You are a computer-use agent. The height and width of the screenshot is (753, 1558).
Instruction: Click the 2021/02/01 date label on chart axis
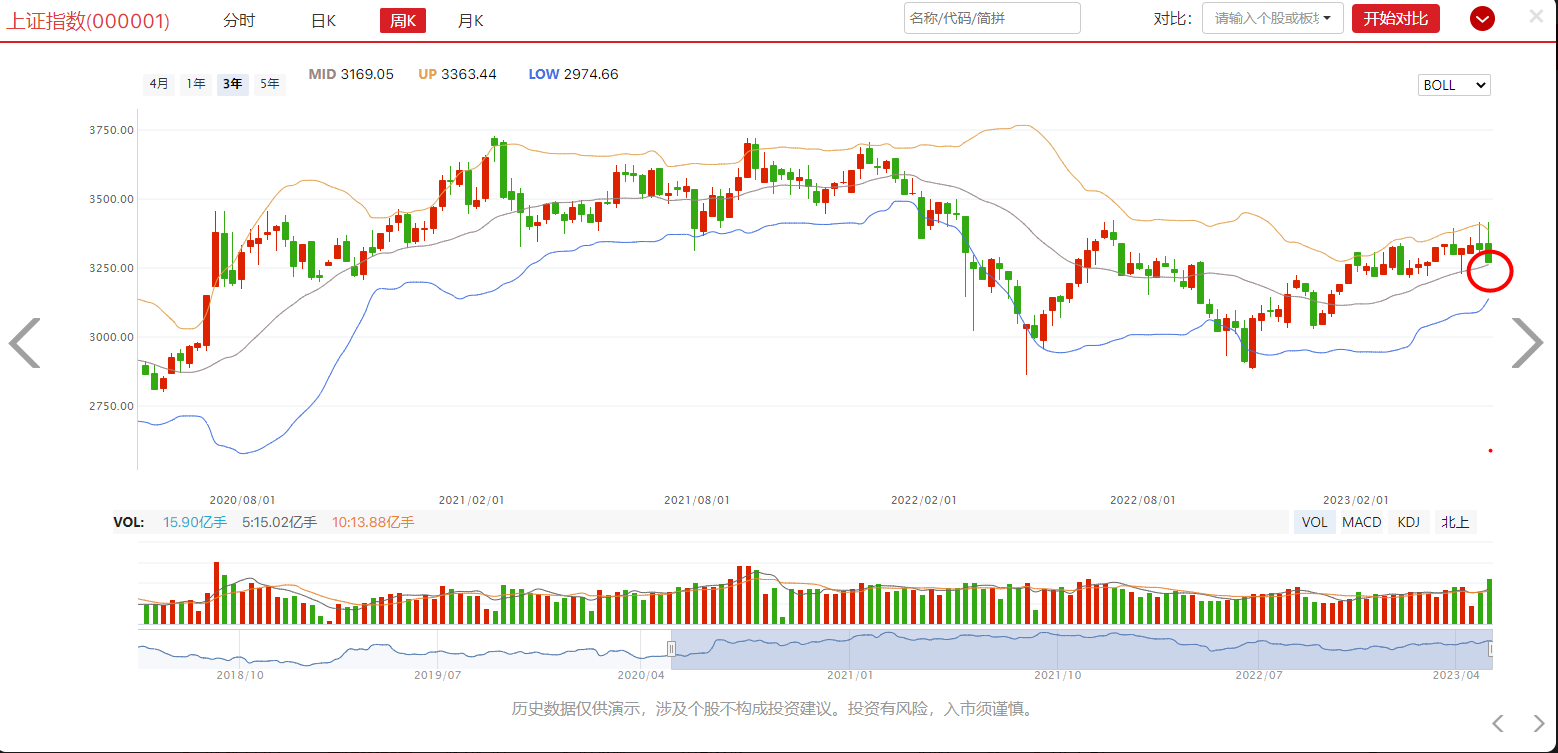(x=472, y=499)
